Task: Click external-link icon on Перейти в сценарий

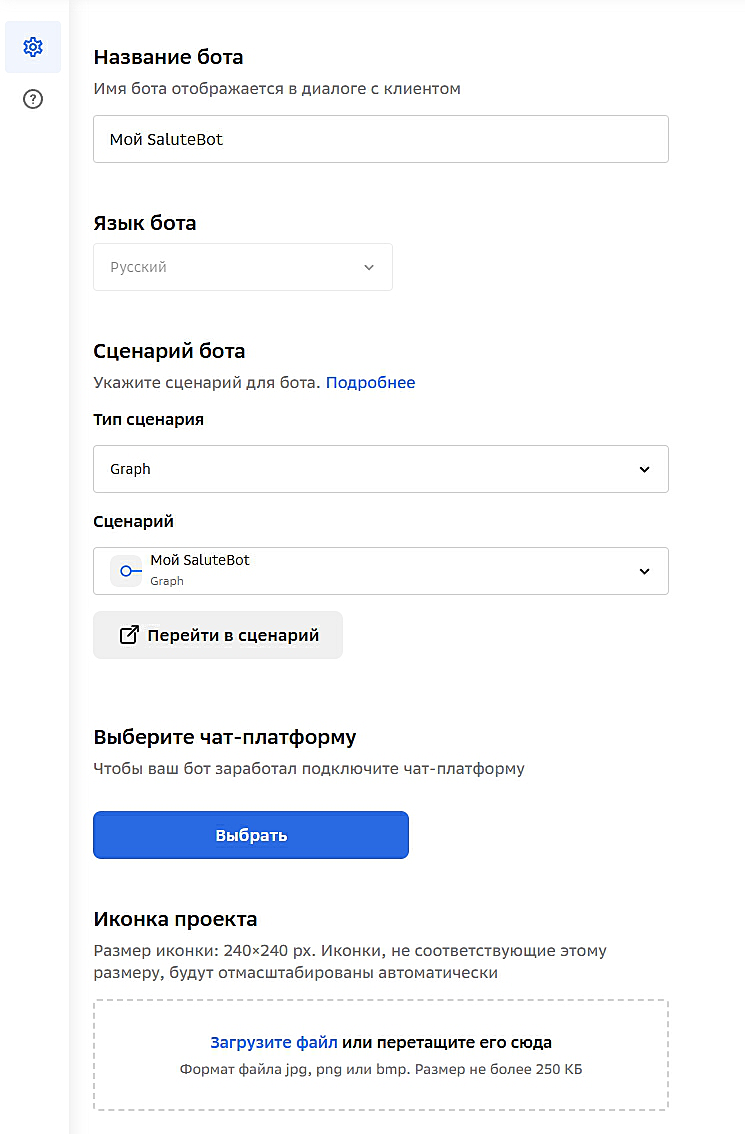Action: (129, 635)
